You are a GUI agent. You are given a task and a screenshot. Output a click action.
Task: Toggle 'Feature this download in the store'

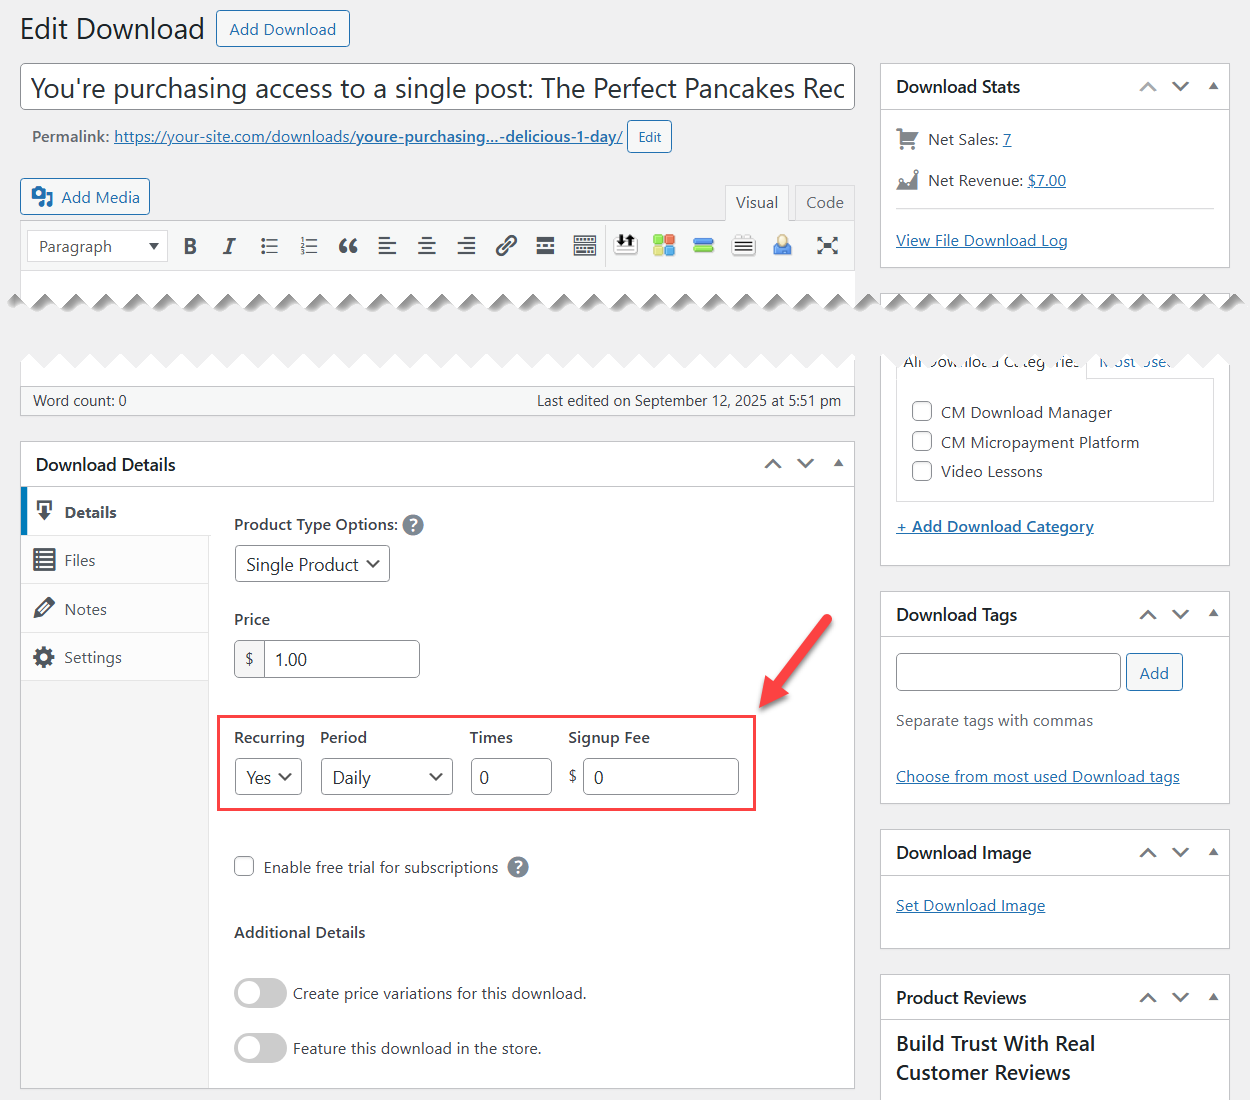[260, 1048]
